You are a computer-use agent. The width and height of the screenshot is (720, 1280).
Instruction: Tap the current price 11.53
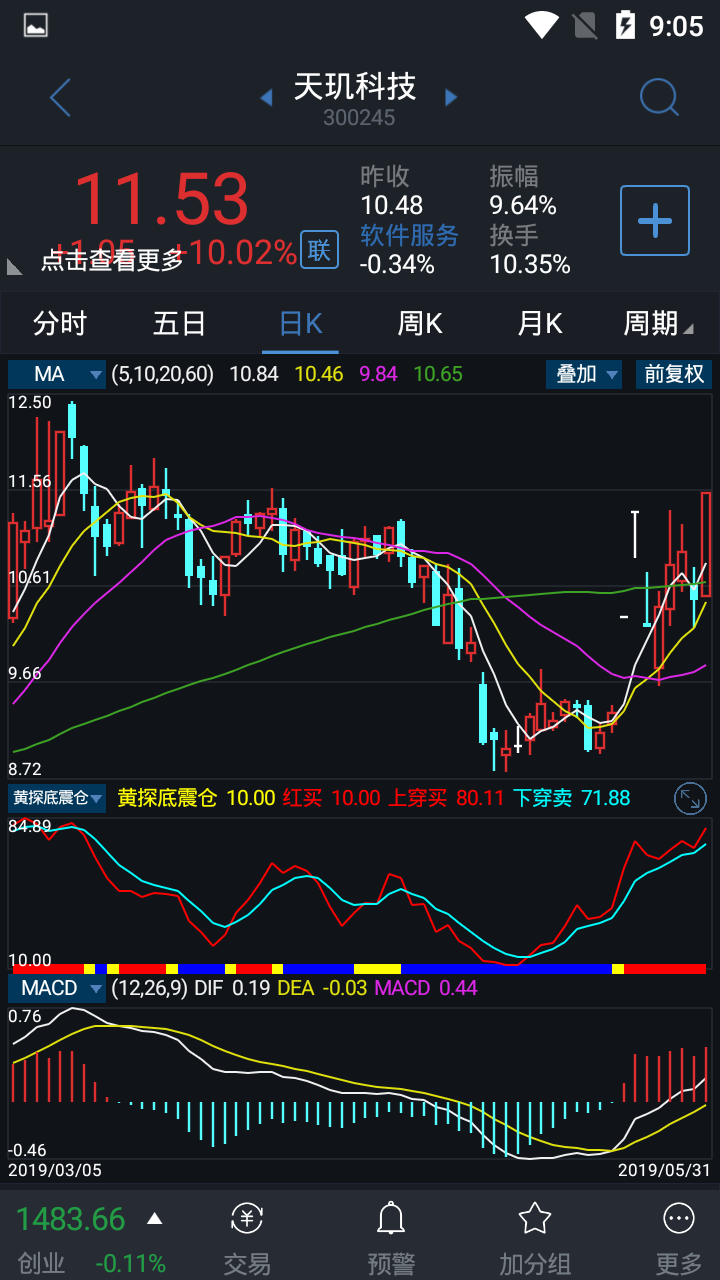pos(160,199)
